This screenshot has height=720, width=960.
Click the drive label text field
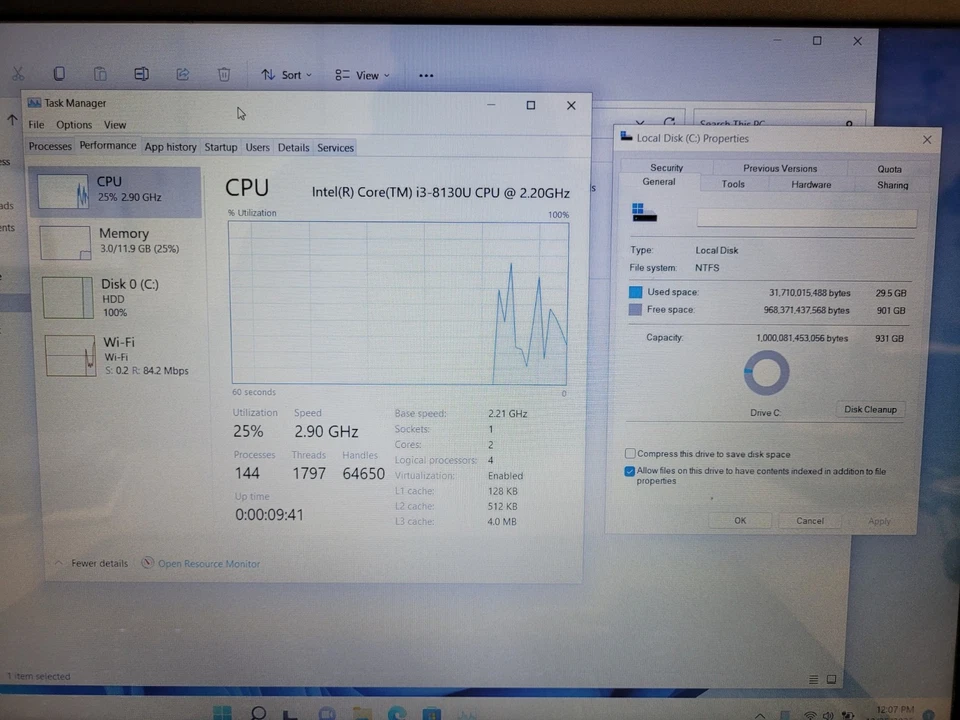[807, 218]
